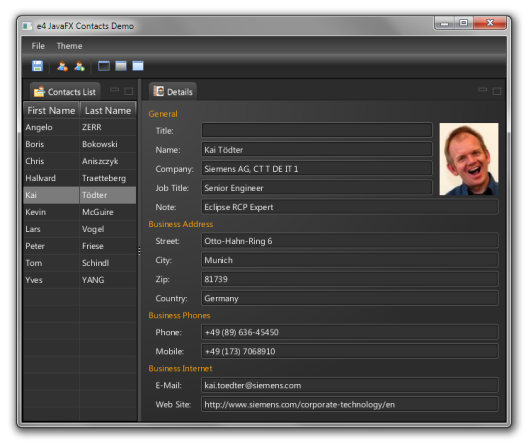526x442 pixels.
Task: Maximize the Contacts List panel
Action: [128, 91]
